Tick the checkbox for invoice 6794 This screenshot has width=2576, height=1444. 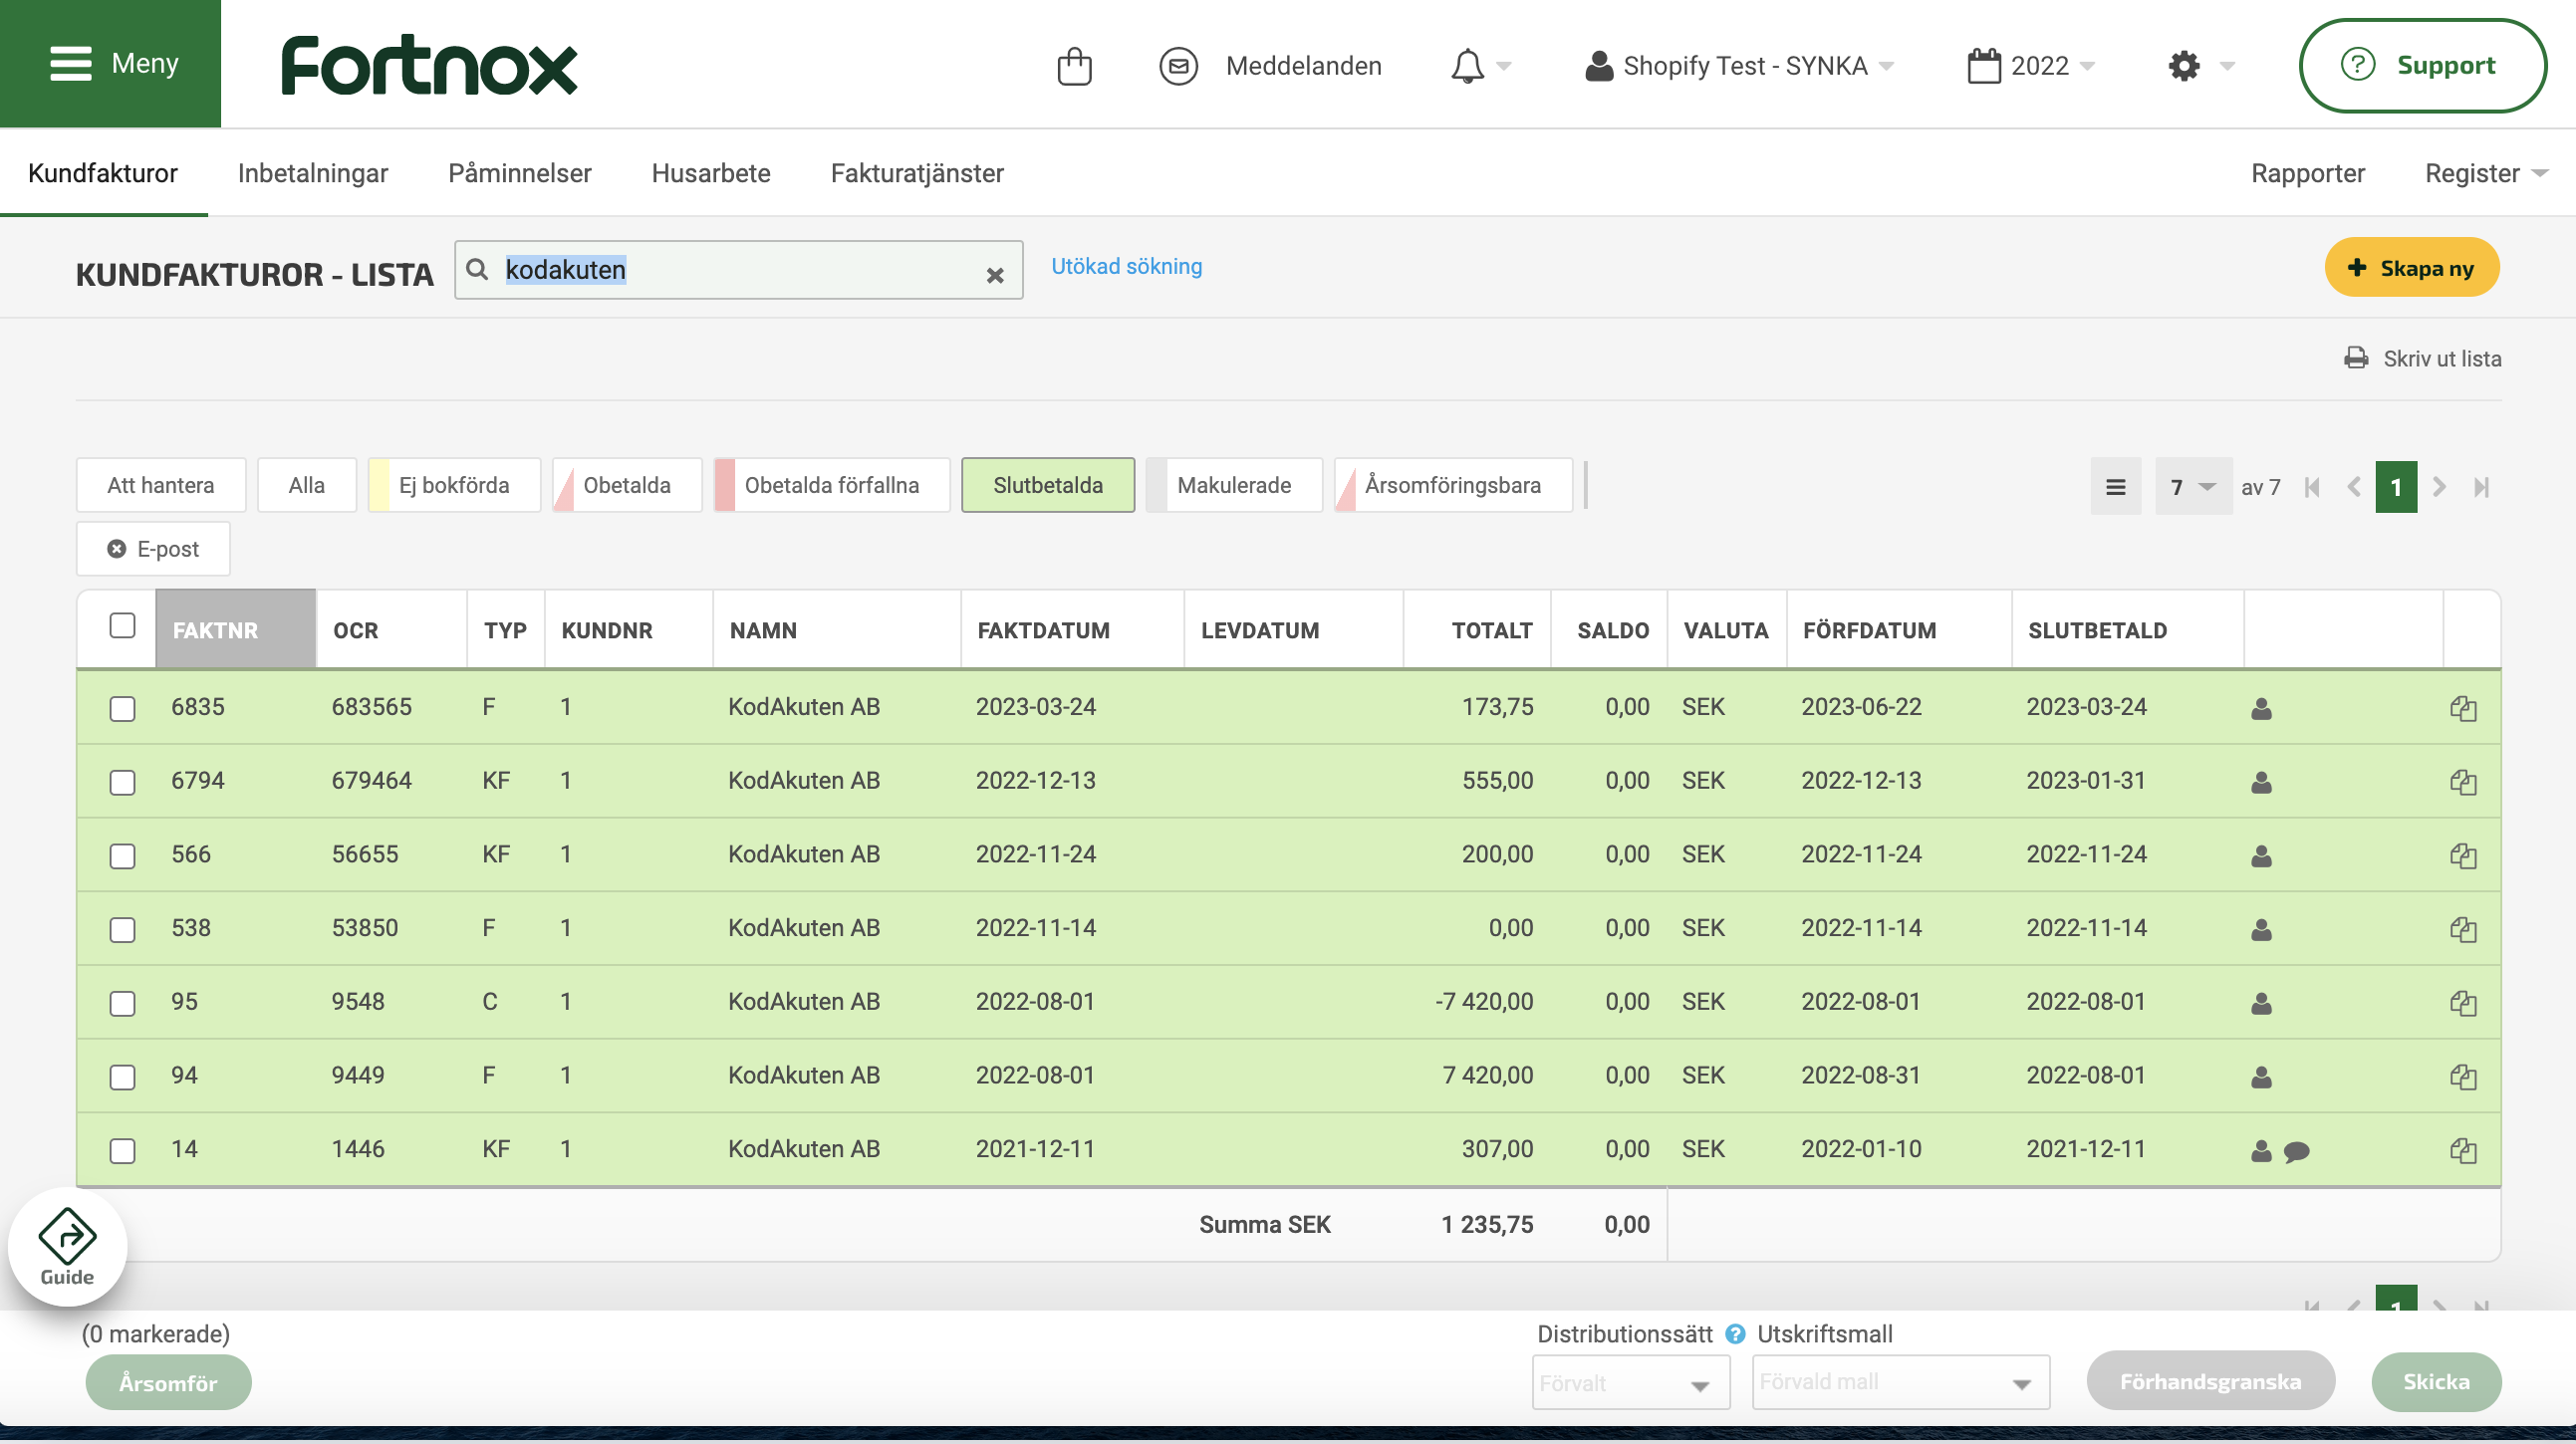(122, 782)
